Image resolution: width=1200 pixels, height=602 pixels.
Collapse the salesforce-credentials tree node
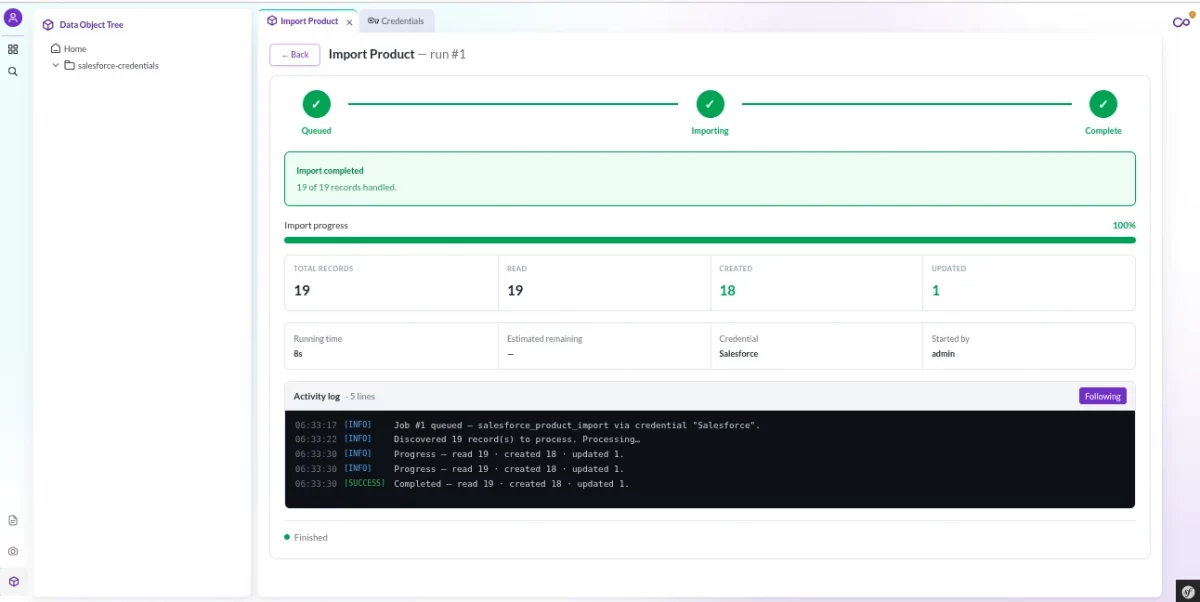tap(56, 65)
